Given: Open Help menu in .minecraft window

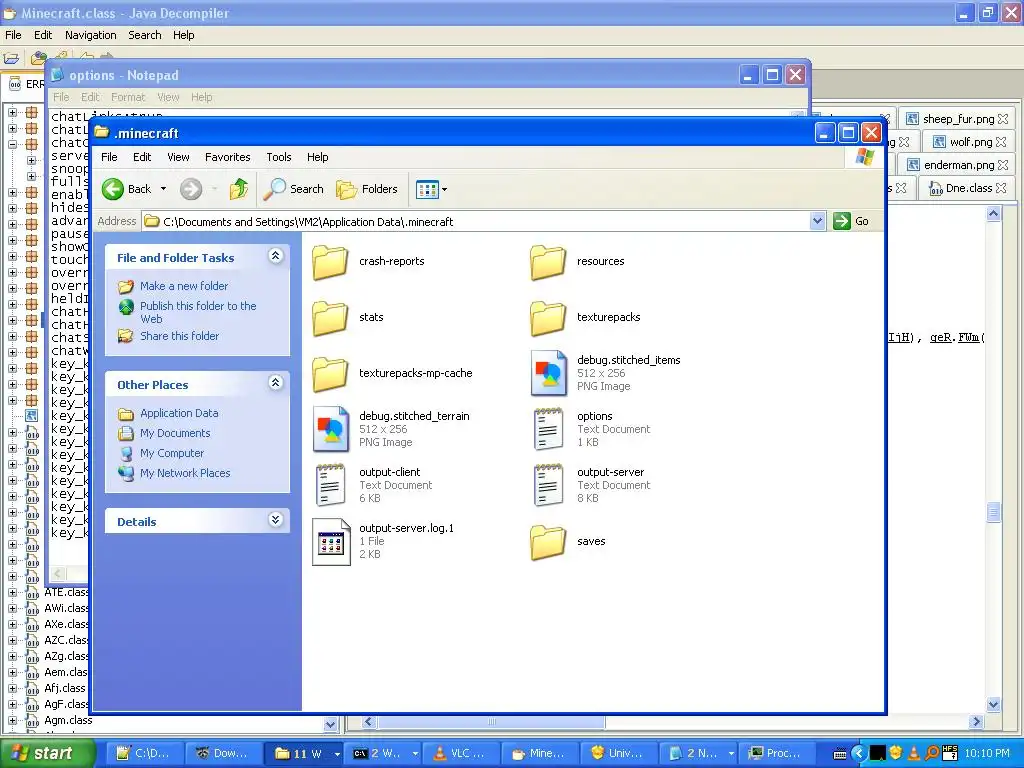Looking at the screenshot, I should 317,157.
